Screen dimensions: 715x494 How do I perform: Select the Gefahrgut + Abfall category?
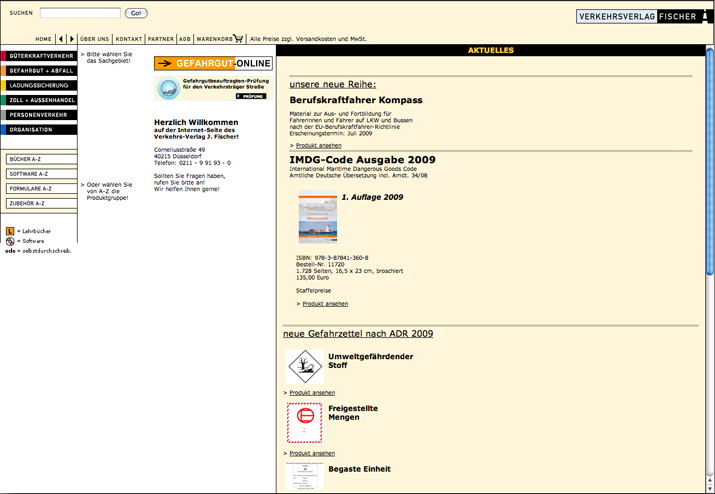[x=39, y=71]
